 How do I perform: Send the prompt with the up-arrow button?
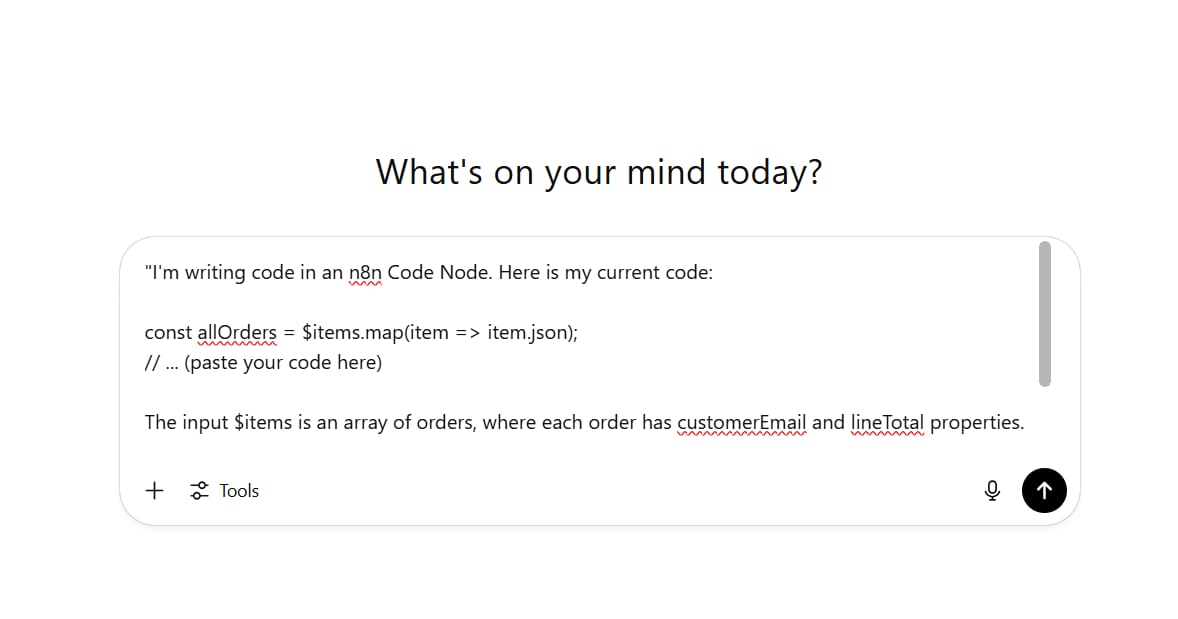(1044, 491)
